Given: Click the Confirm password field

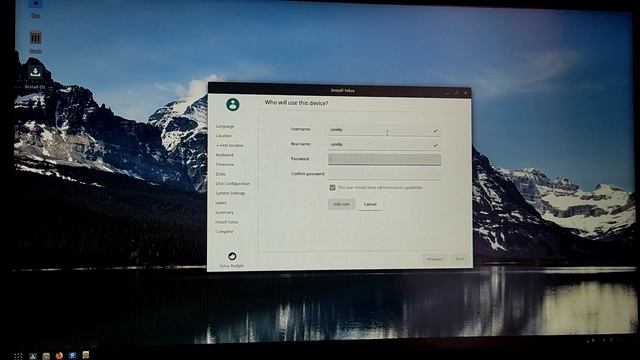Looking at the screenshot, I should [x=384, y=174].
